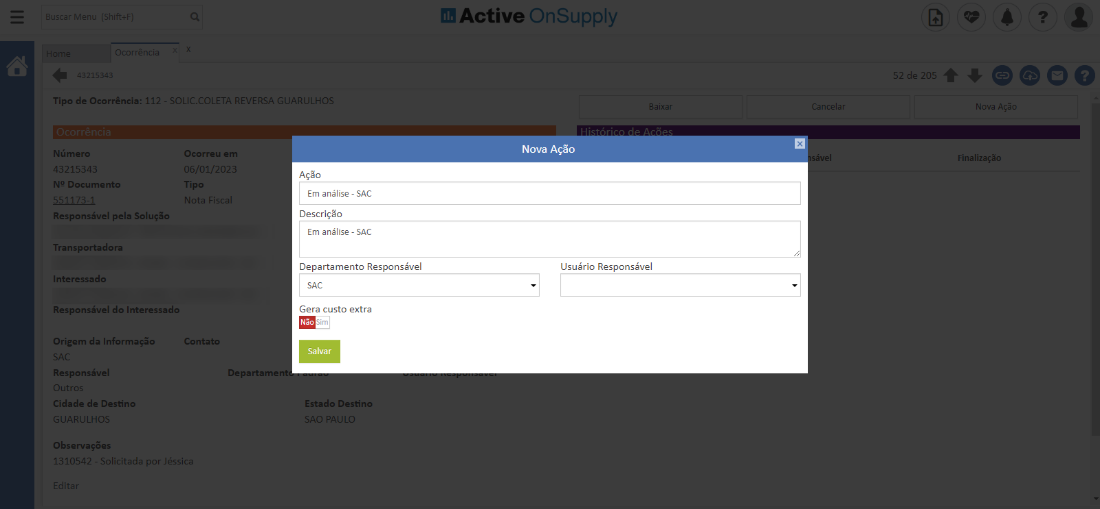
Task: Expand Usuário Responsável dropdown
Action: point(680,286)
